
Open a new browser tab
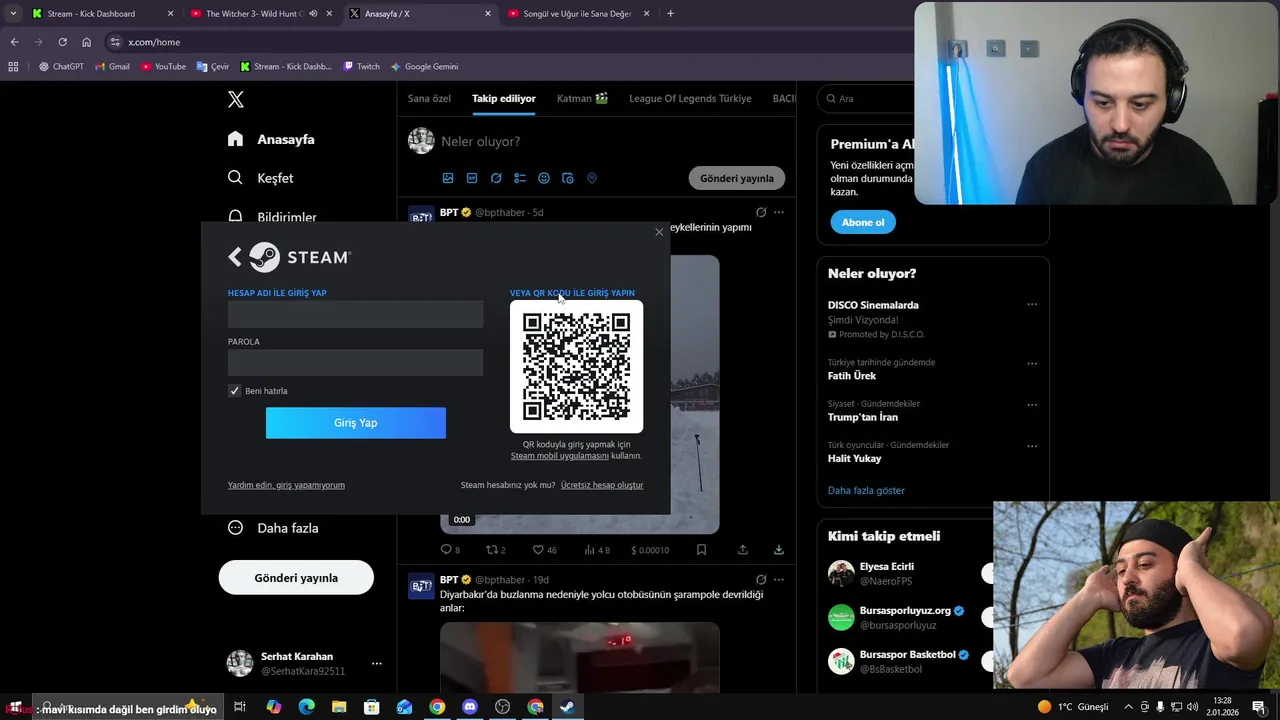point(670,13)
